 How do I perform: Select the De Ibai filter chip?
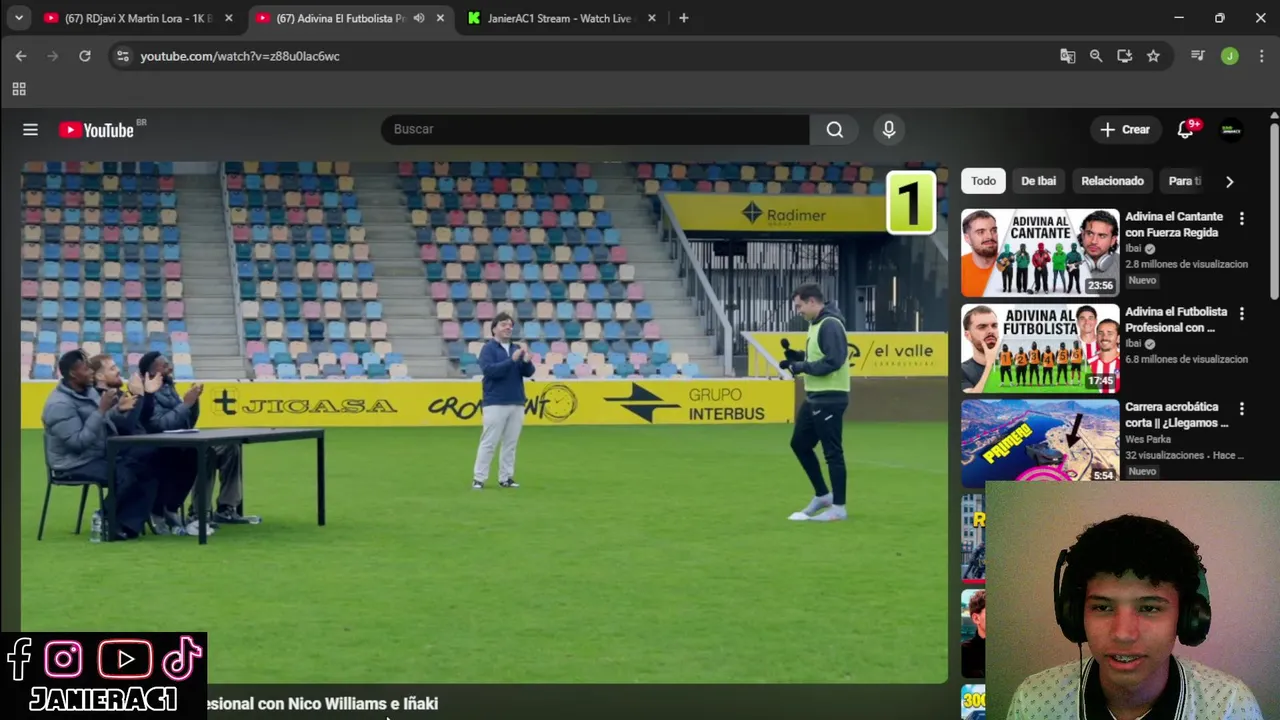1038,181
